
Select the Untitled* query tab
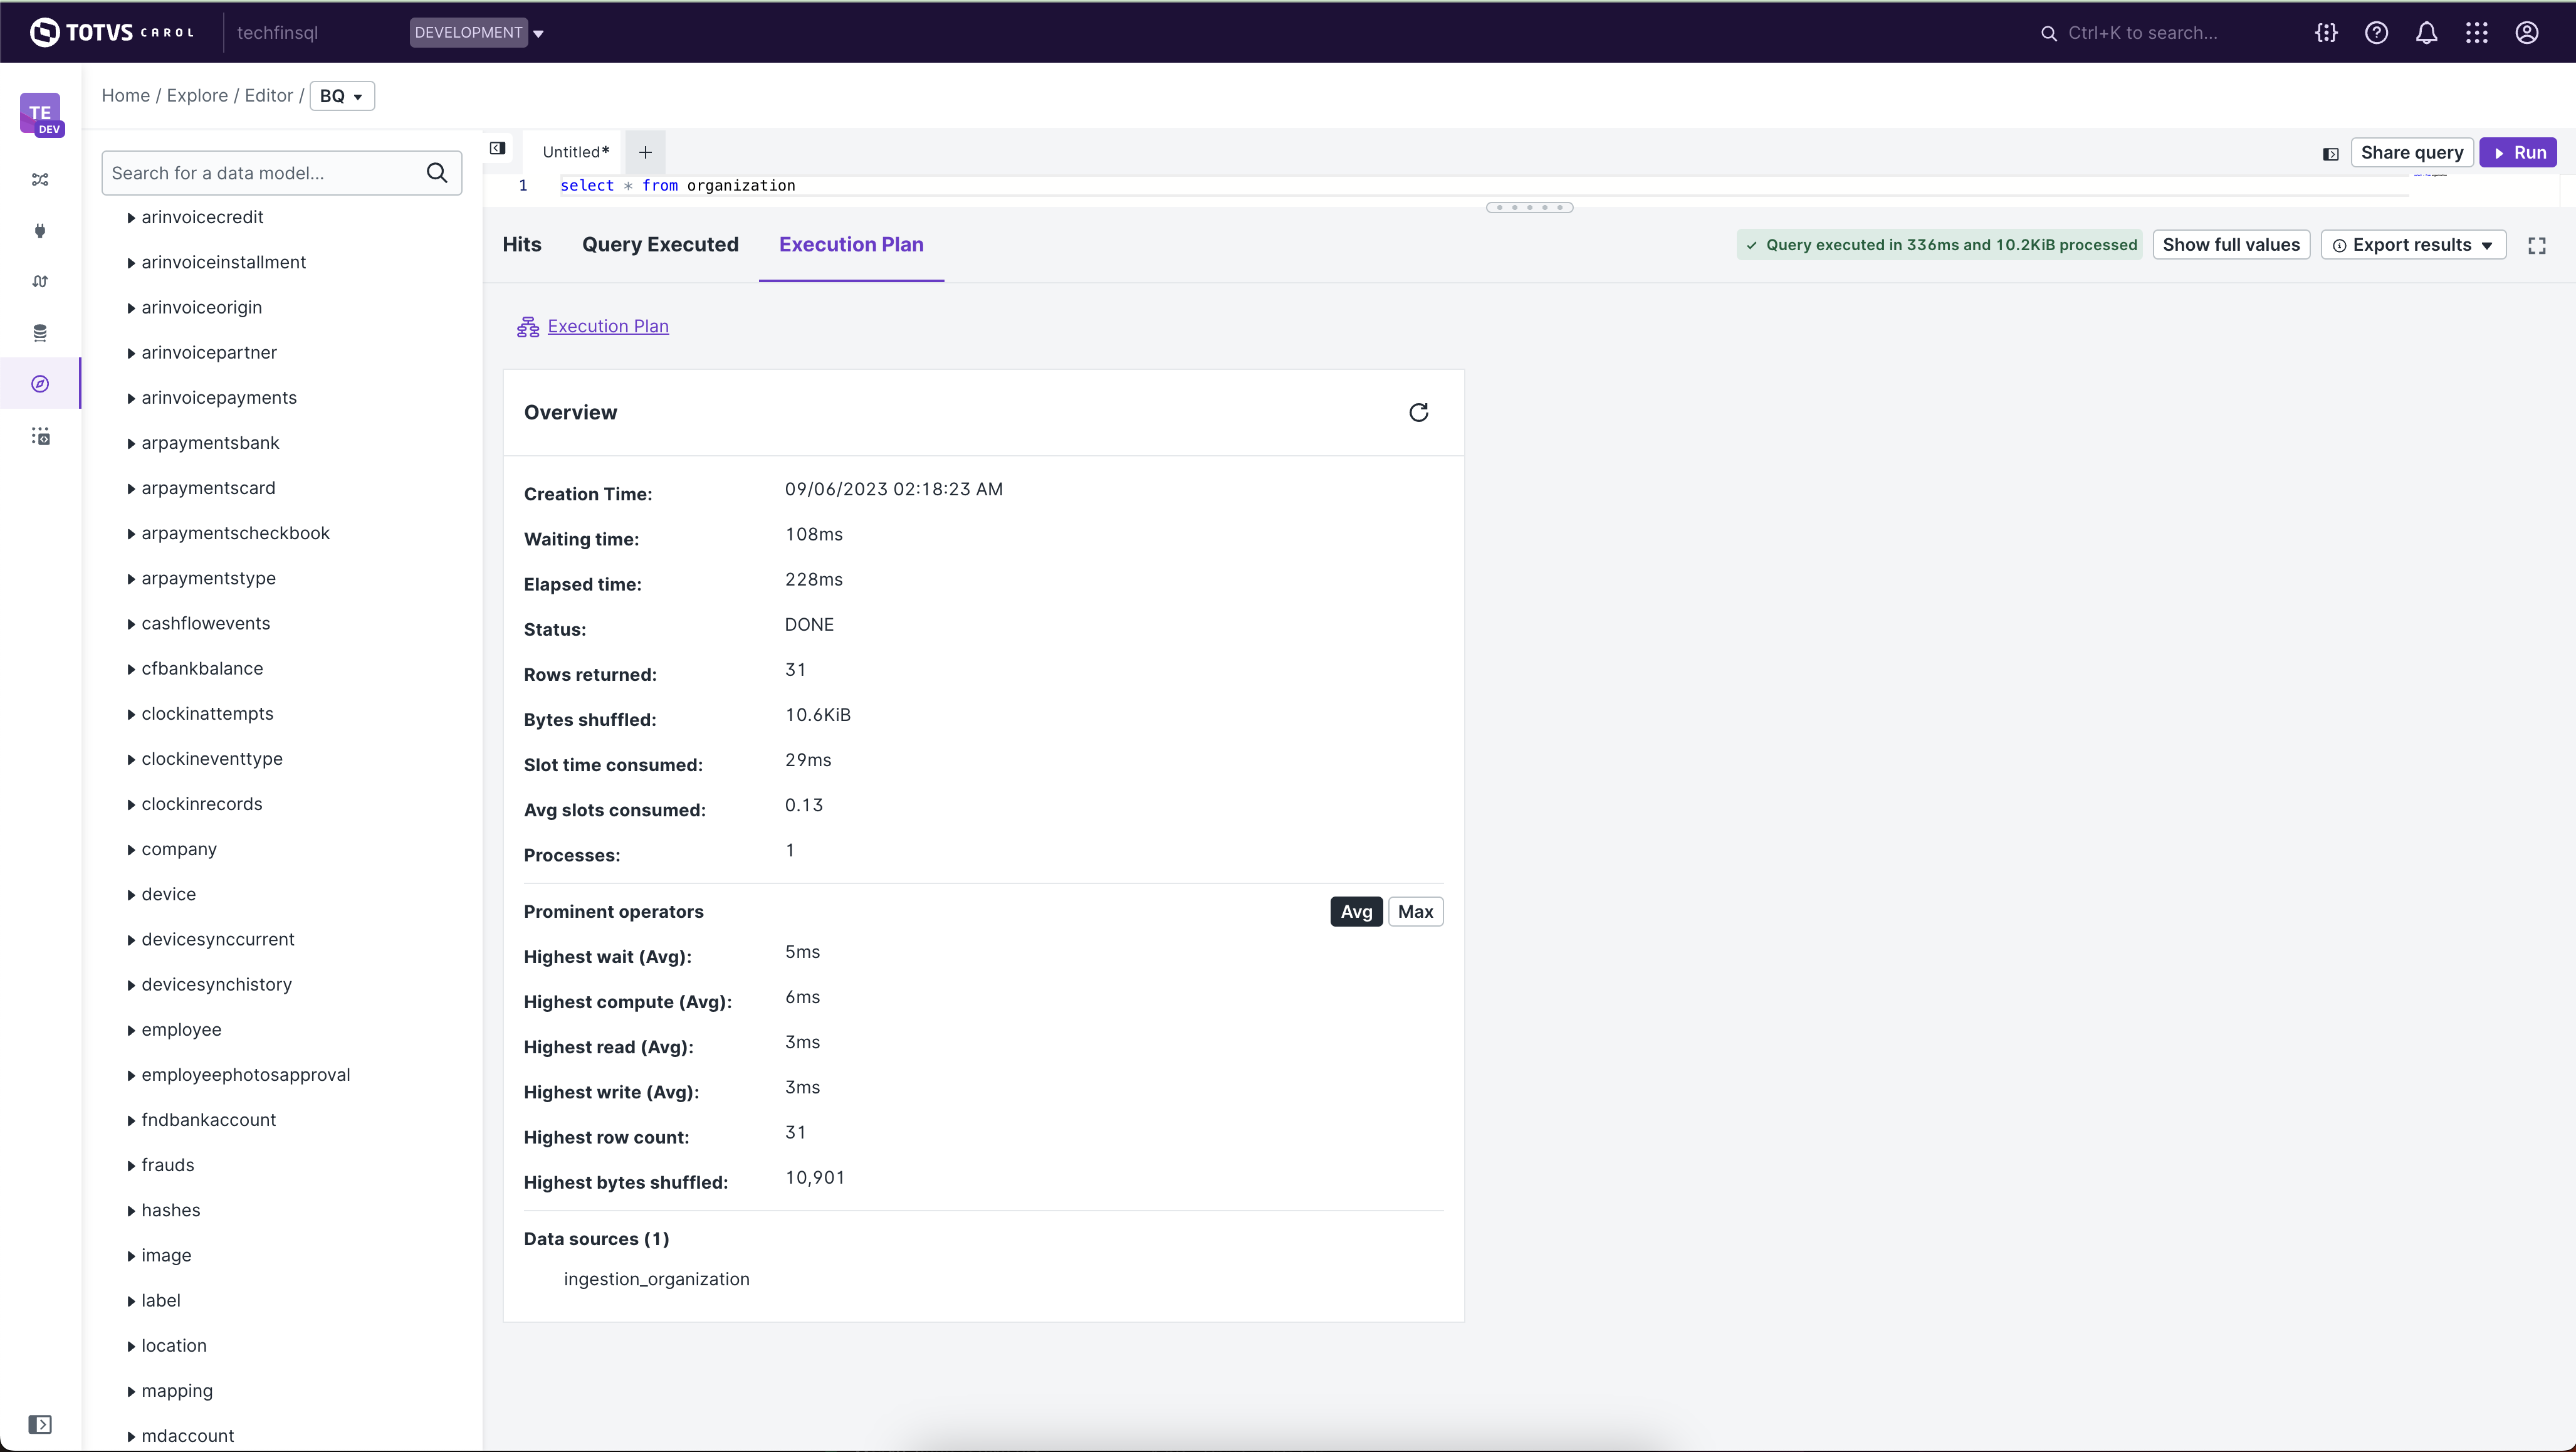click(x=576, y=152)
